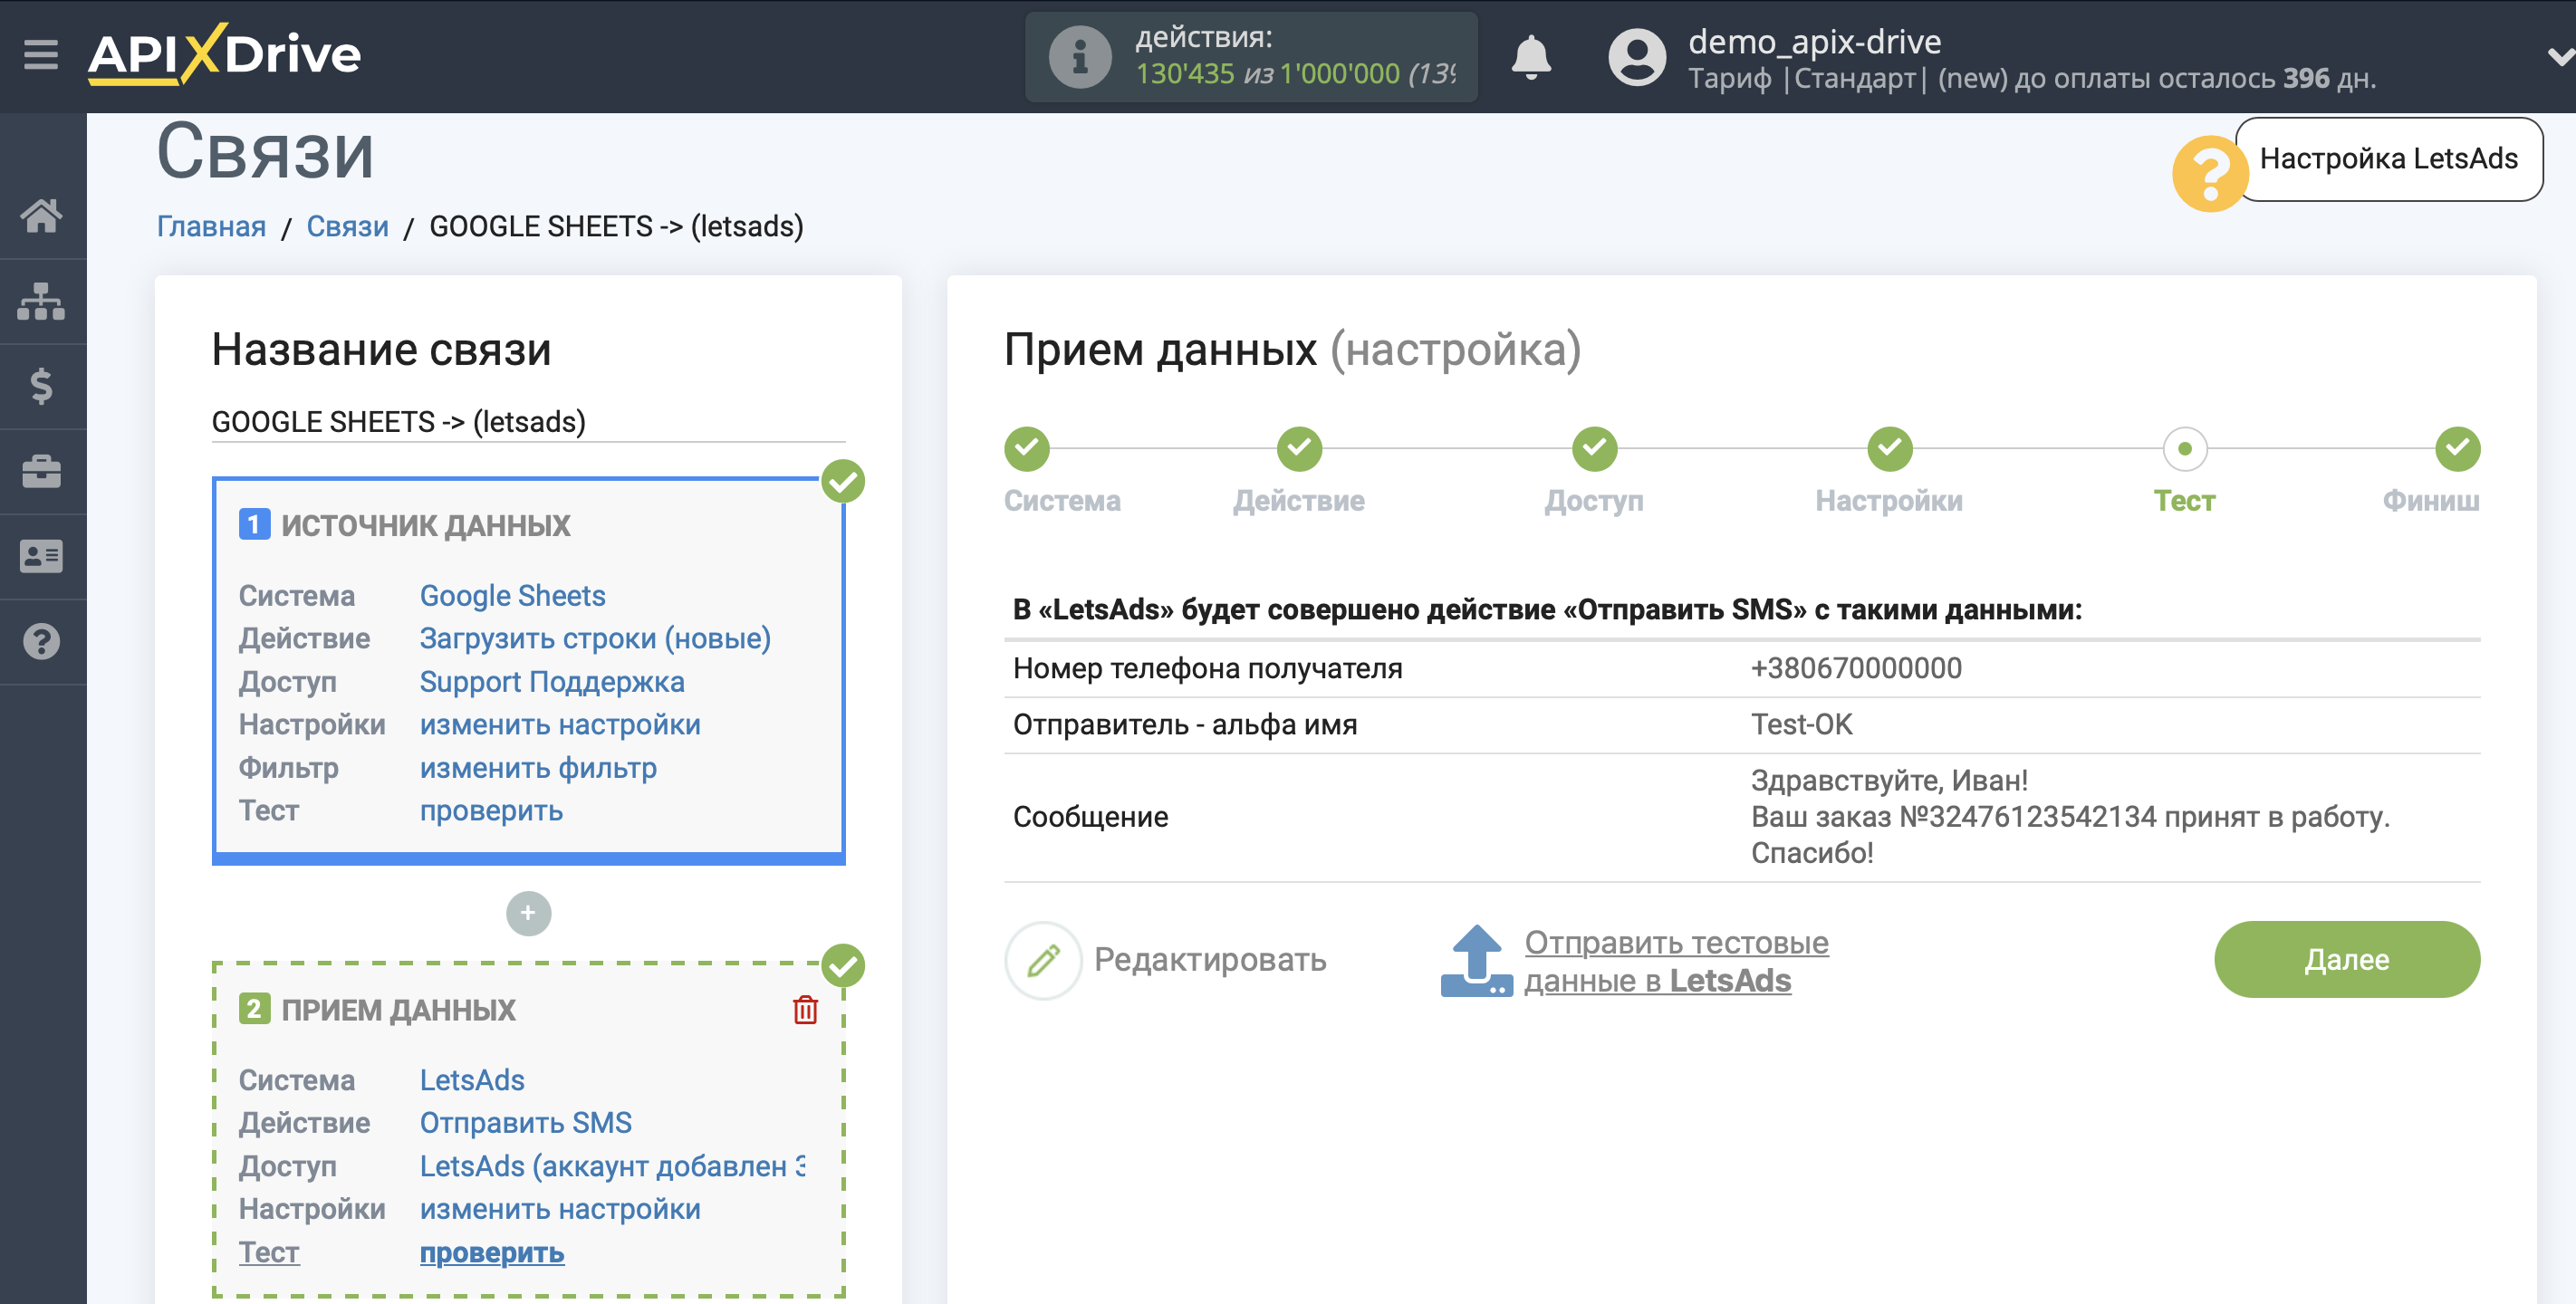Screen dimensions: 2576x1304
Task: Select the Тест step
Action: 2185,449
